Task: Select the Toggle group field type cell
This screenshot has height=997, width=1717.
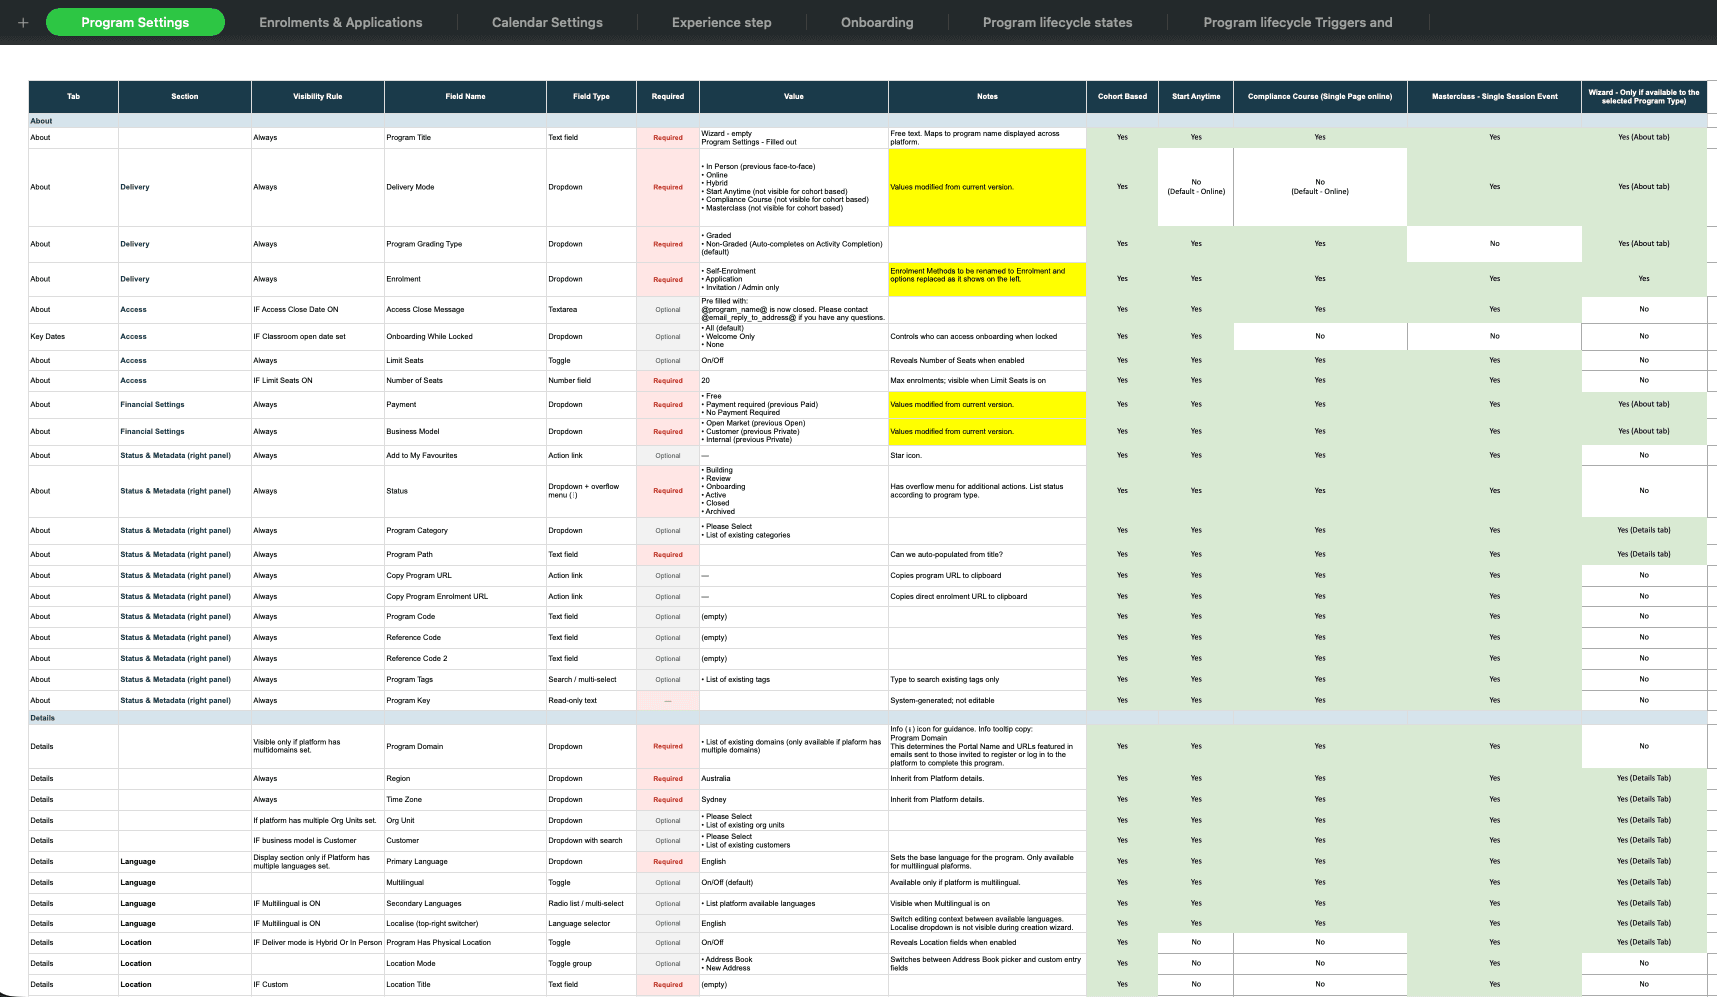Action: [x=591, y=964]
